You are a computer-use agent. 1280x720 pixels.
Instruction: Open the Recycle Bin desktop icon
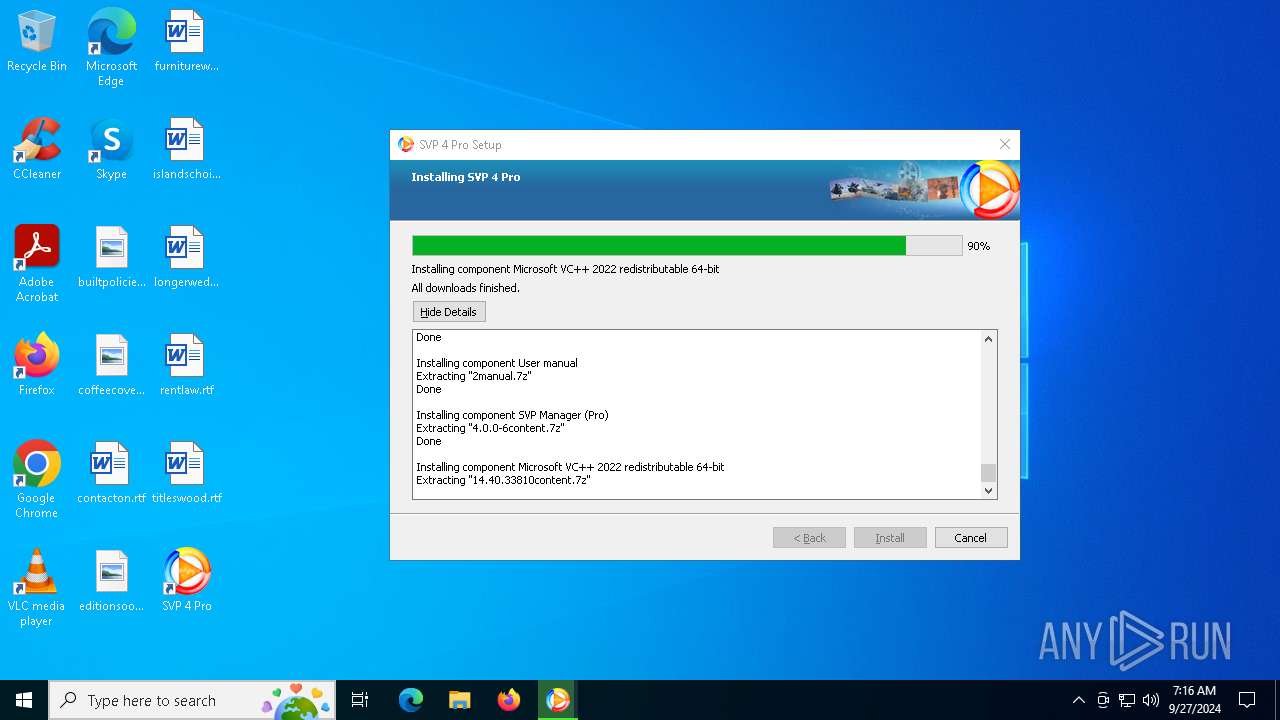tap(37, 42)
